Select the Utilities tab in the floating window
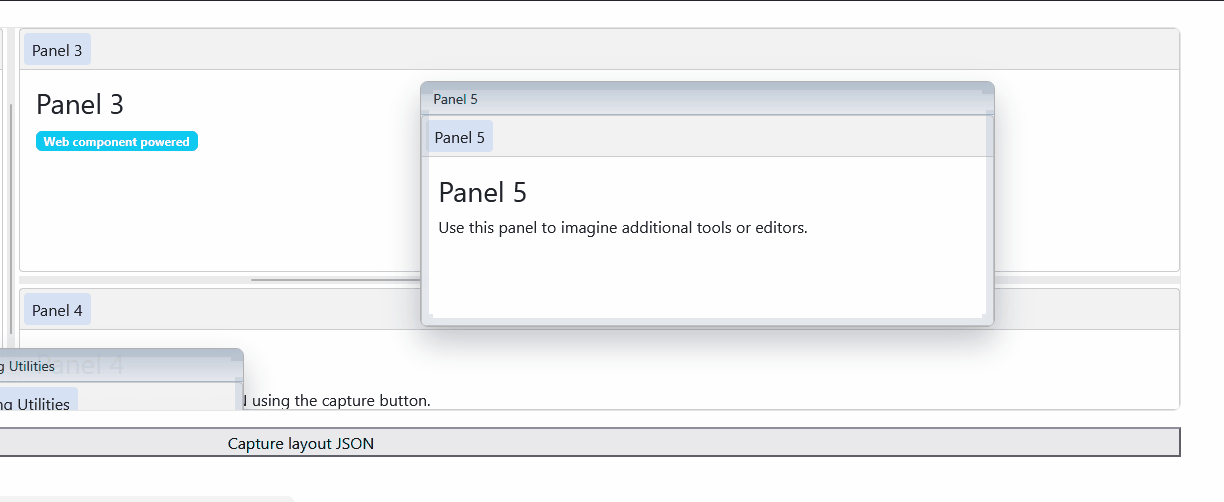The image size is (1224, 502). click(38, 403)
